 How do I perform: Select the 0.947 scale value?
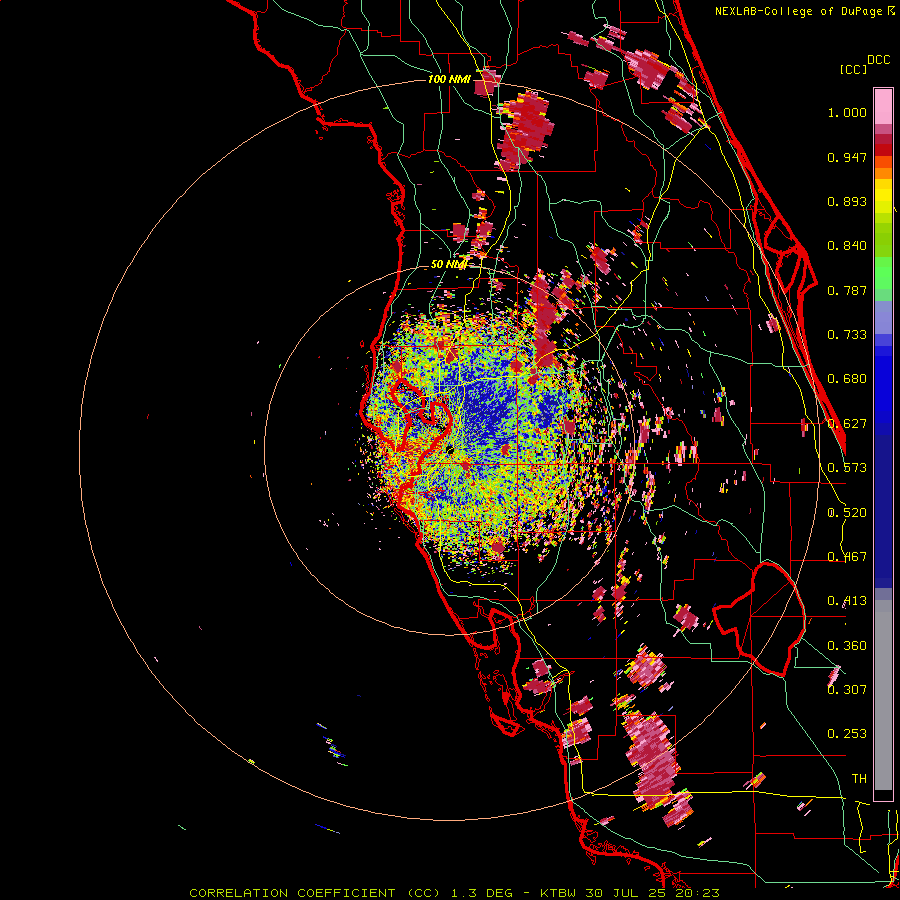(847, 157)
